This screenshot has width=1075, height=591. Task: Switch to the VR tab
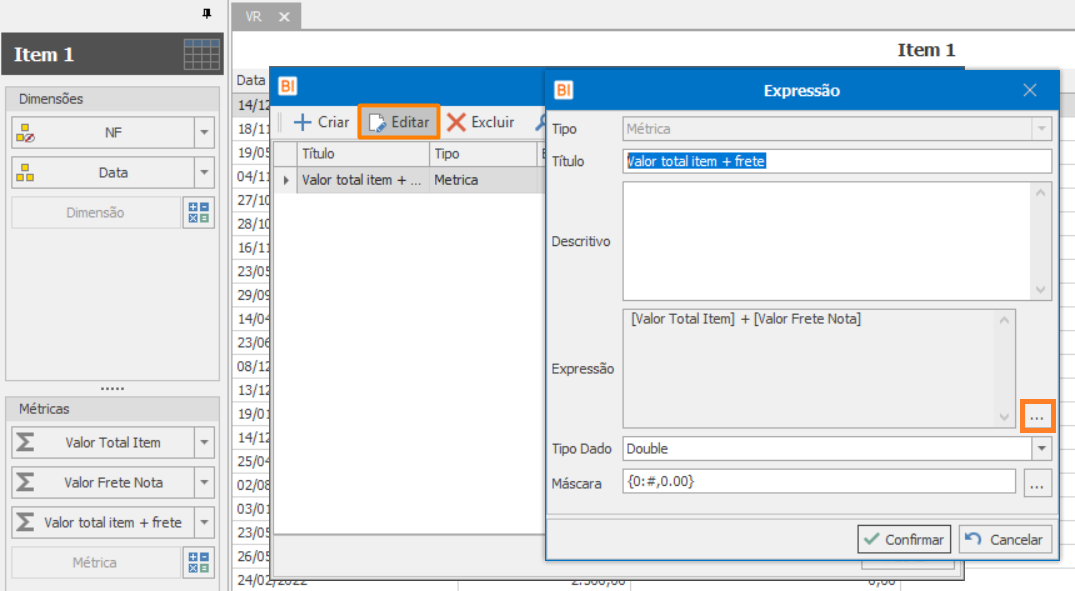[254, 16]
